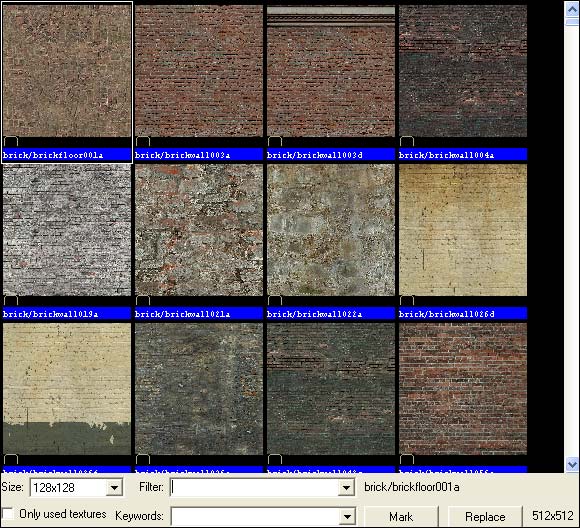
Task: Select the red brick texture below brickwall026d
Action: click(x=463, y=389)
